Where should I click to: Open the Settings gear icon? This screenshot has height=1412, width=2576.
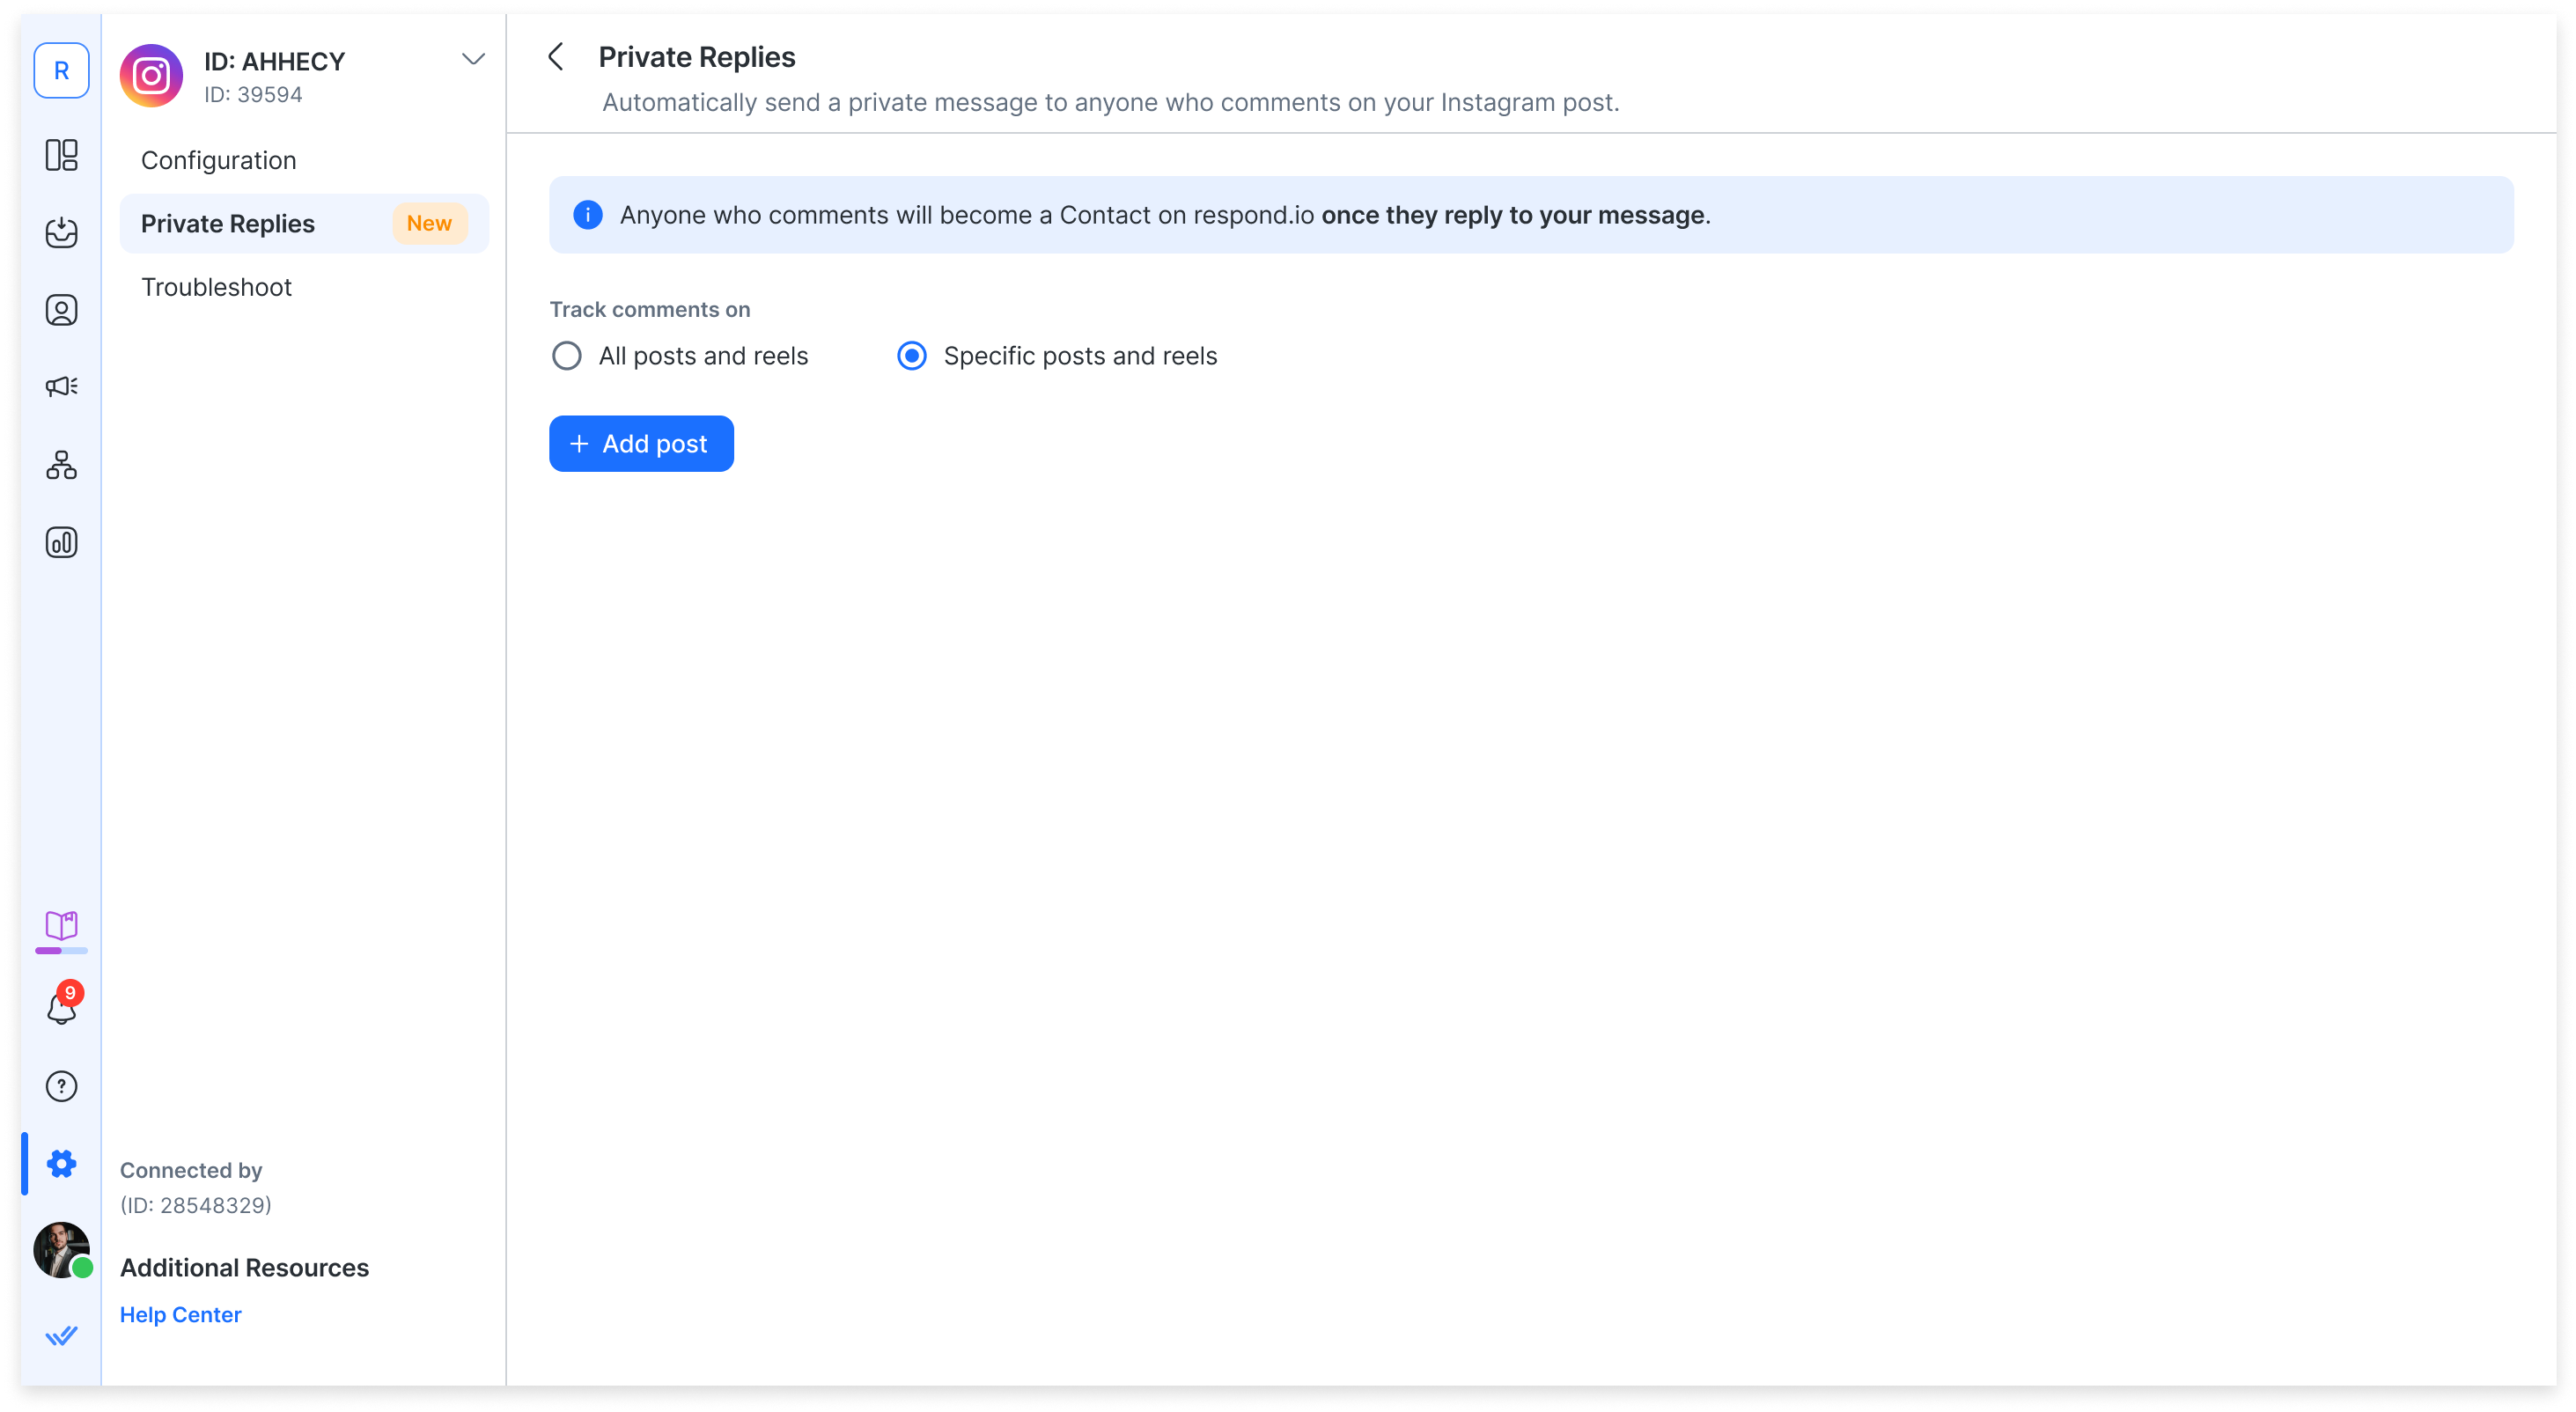[x=61, y=1163]
